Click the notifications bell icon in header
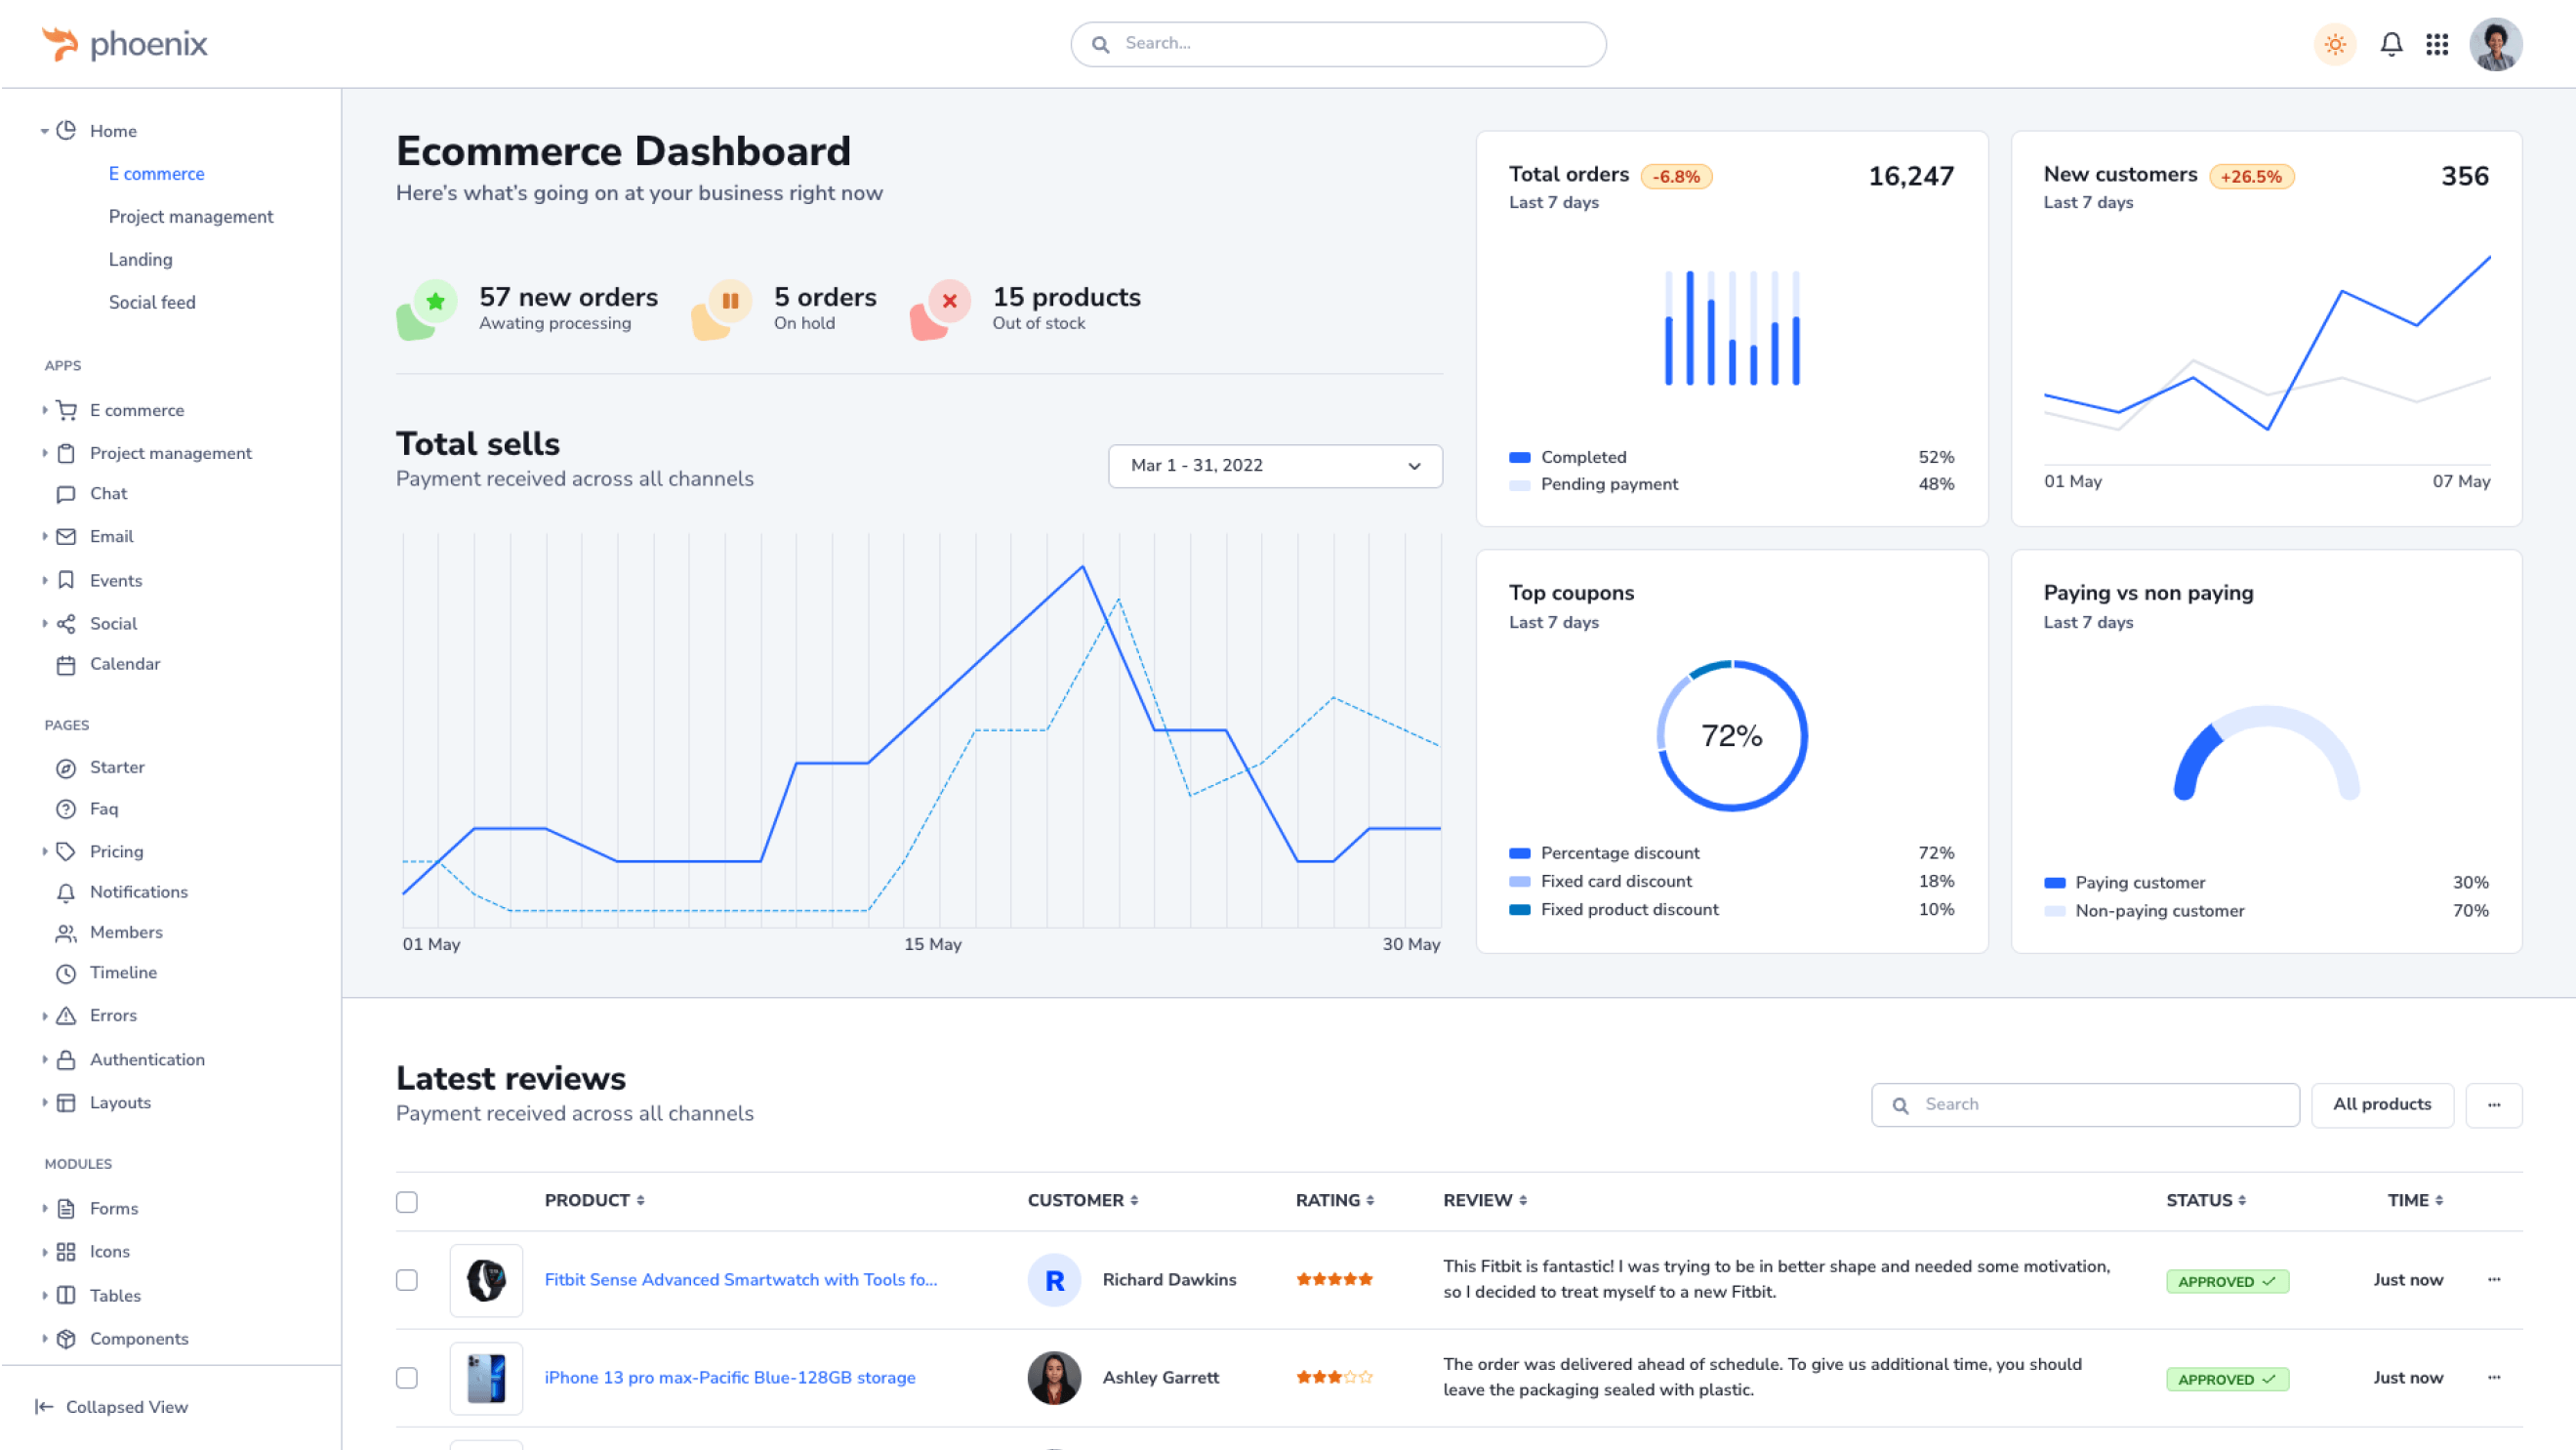This screenshot has width=2576, height=1450. click(2391, 44)
